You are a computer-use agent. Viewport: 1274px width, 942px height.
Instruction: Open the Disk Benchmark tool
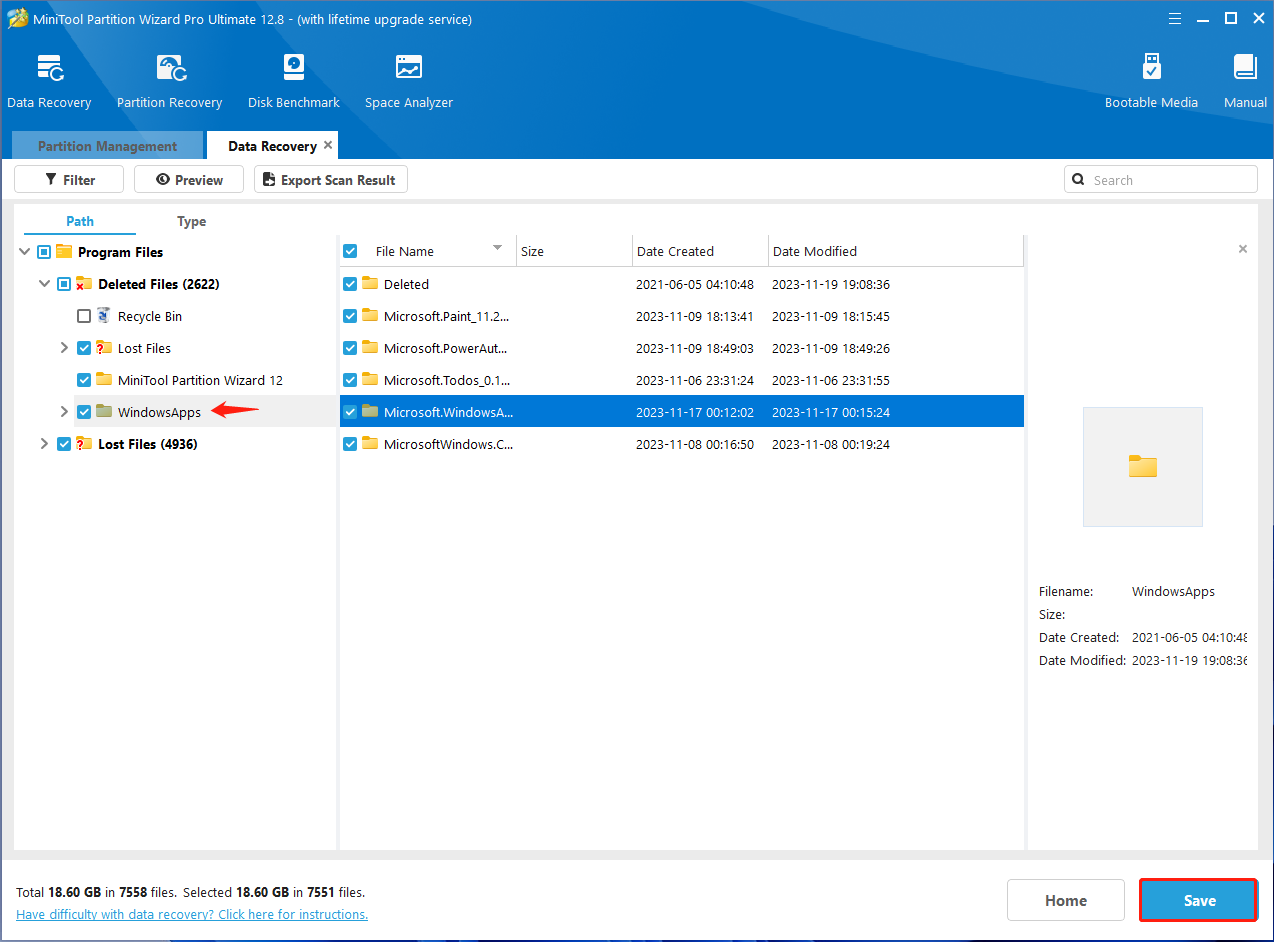click(294, 68)
